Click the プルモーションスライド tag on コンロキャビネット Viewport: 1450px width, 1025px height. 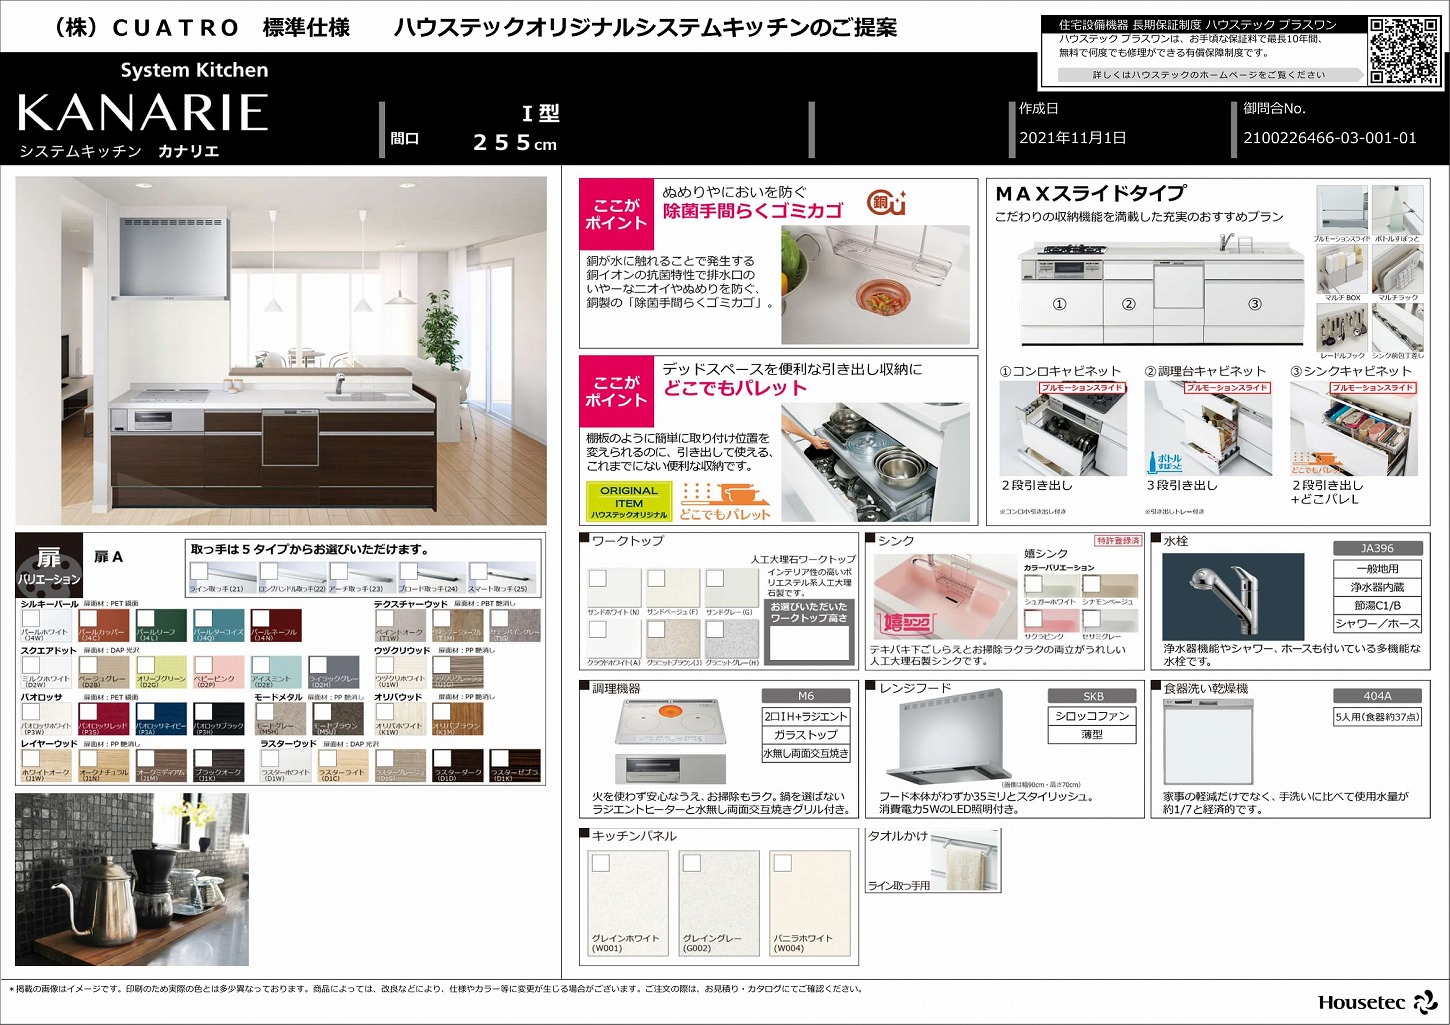(1082, 387)
